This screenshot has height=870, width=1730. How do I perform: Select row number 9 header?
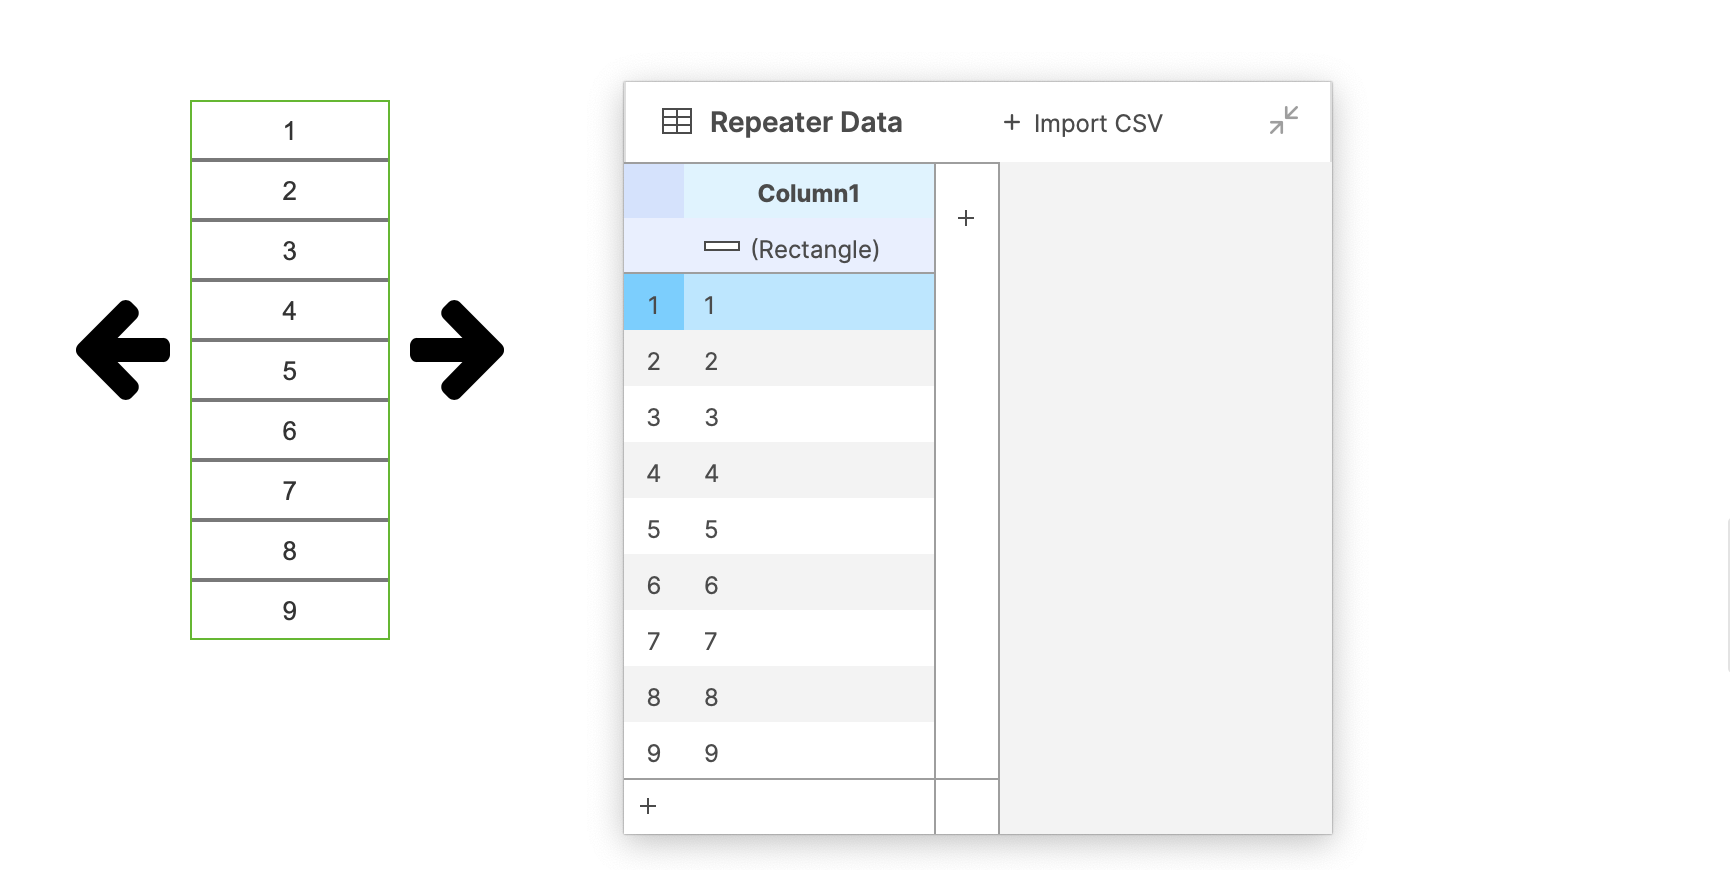(653, 753)
